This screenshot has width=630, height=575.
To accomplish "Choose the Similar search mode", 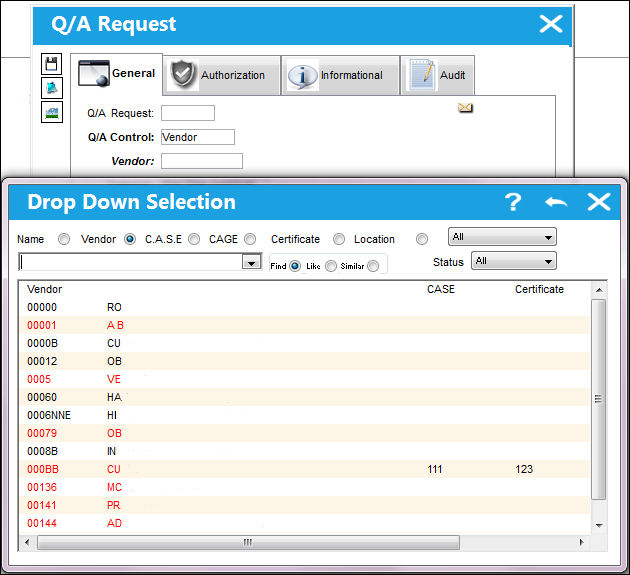I will coord(373,266).
